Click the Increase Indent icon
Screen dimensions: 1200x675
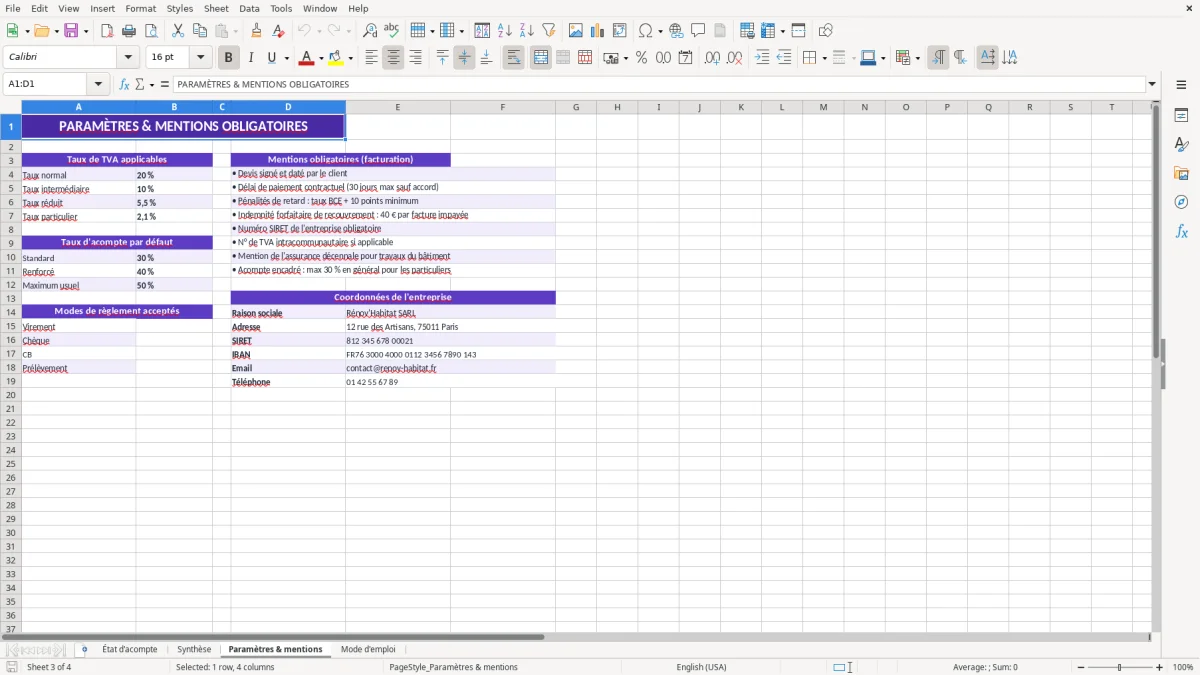[x=762, y=58]
